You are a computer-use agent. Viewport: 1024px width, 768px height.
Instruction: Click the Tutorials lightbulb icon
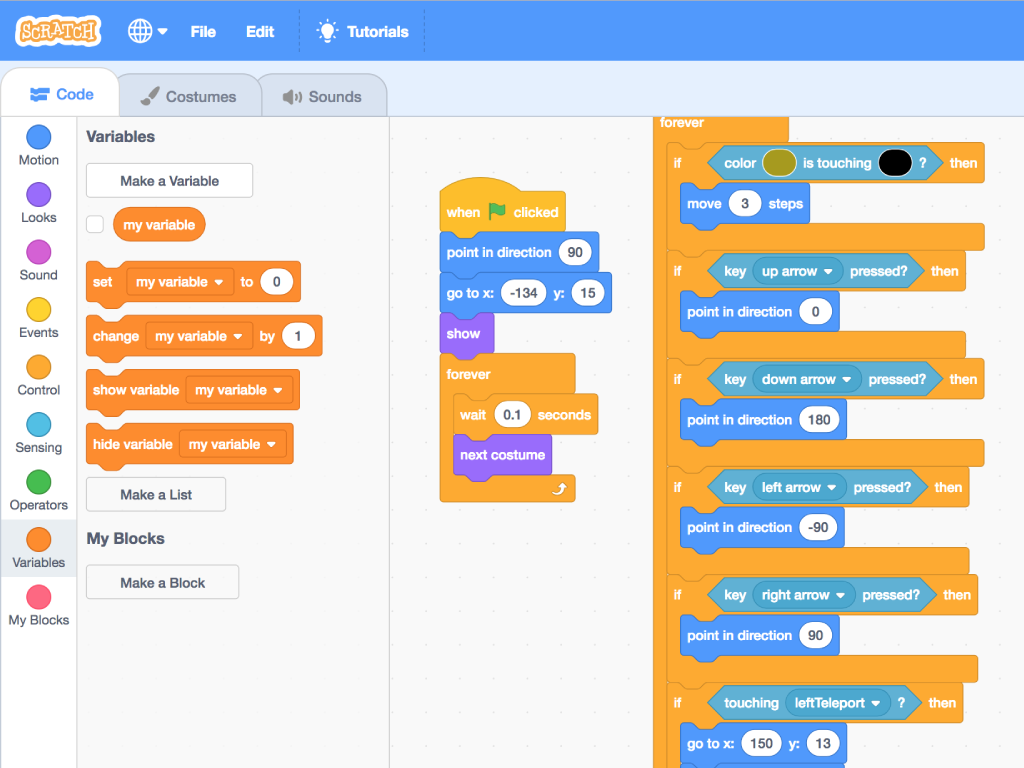(327, 31)
